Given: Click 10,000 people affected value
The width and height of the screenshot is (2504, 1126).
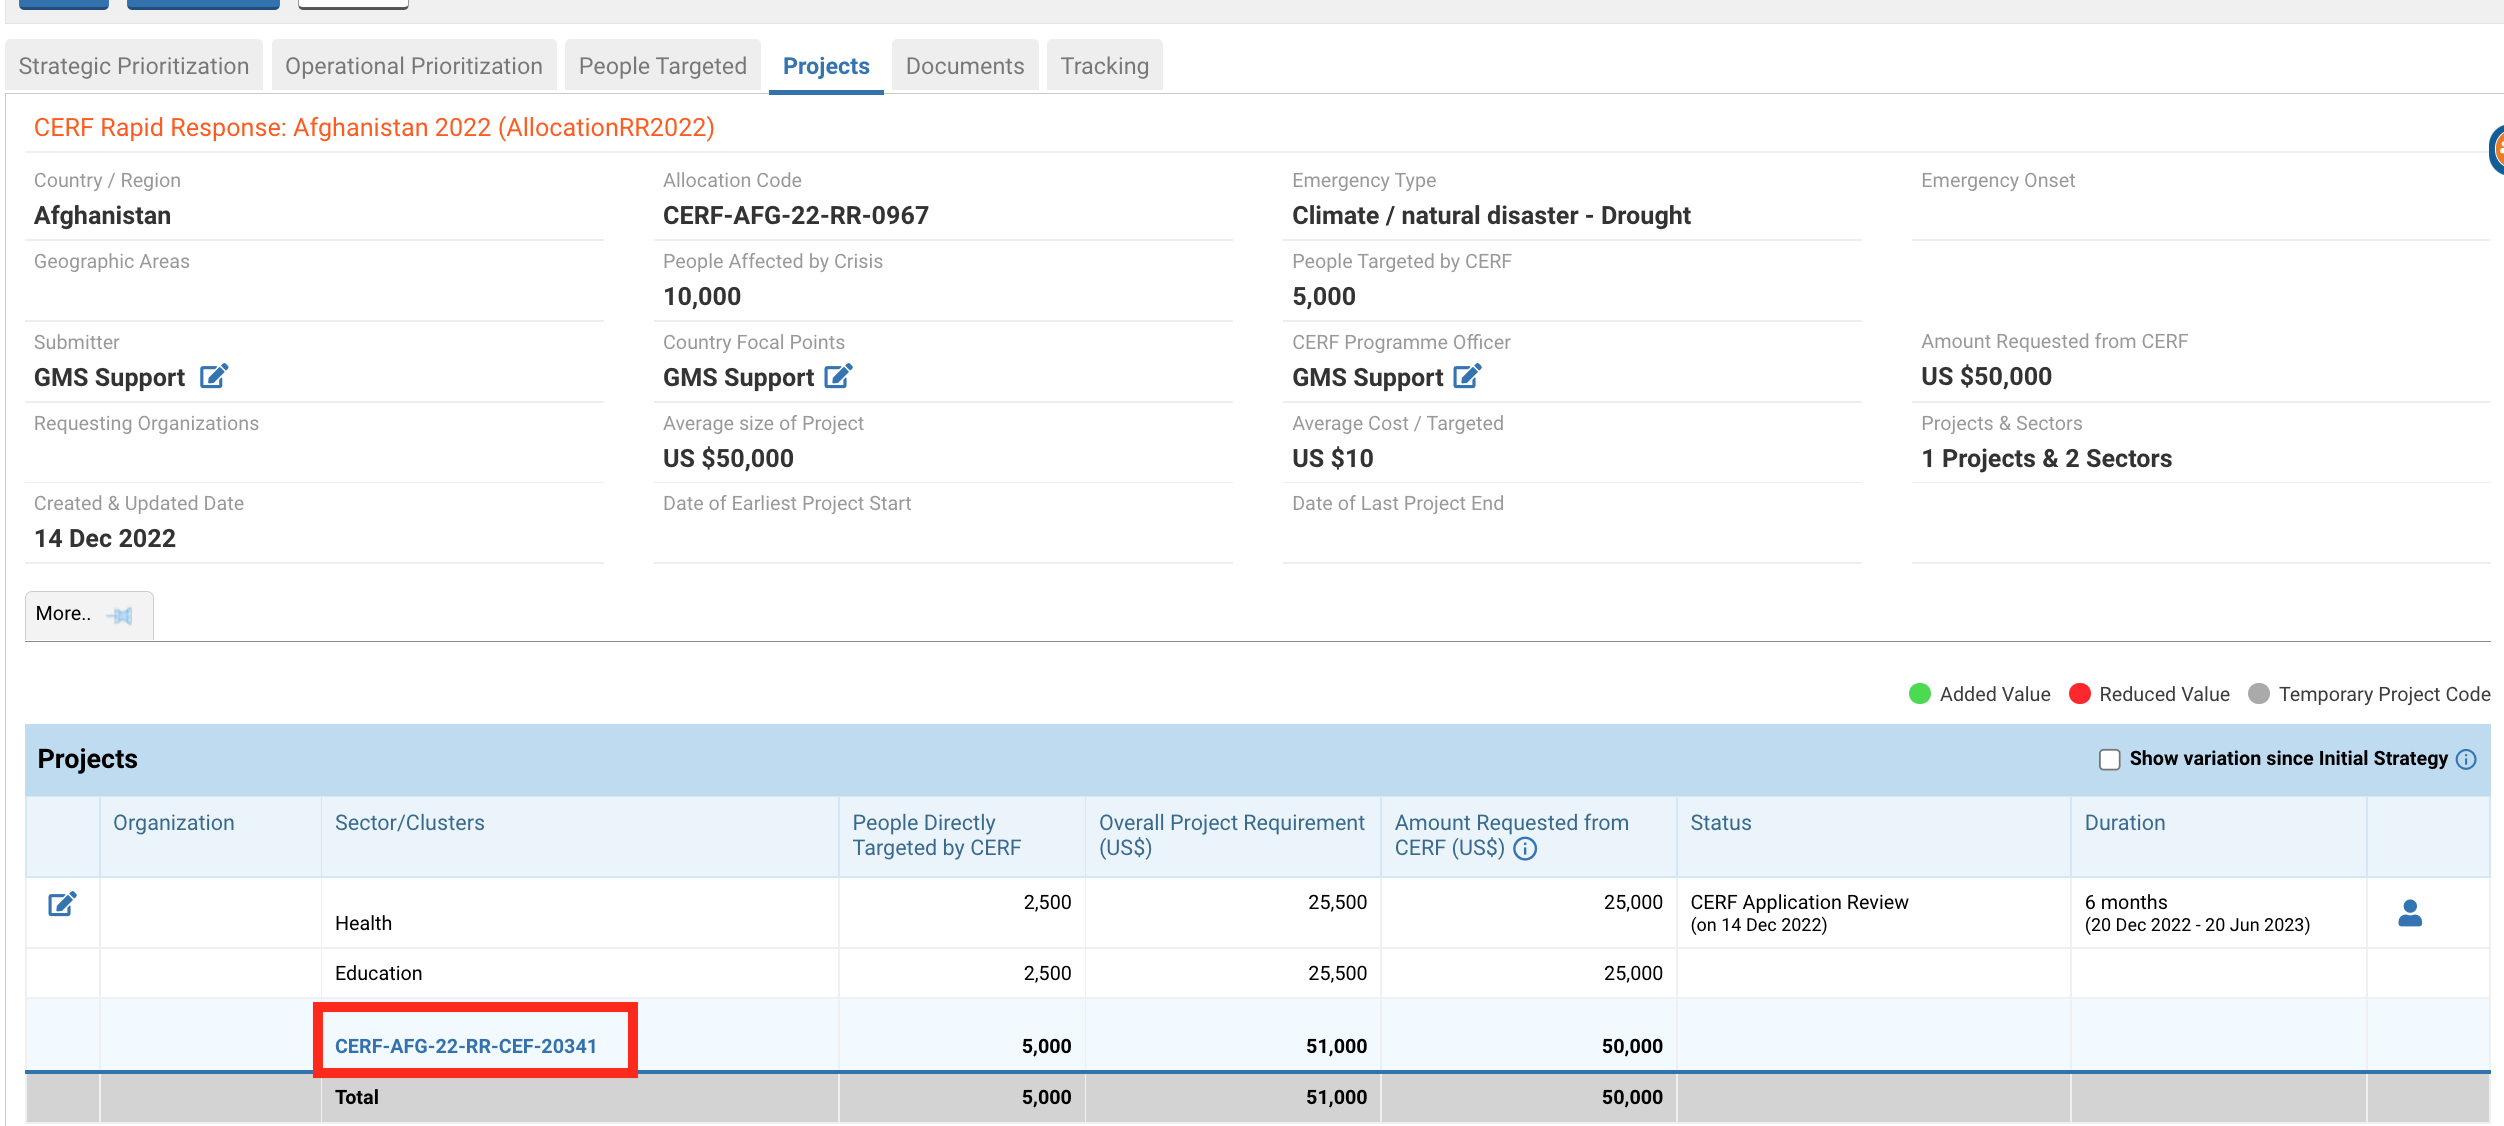Looking at the screenshot, I should tap(702, 297).
